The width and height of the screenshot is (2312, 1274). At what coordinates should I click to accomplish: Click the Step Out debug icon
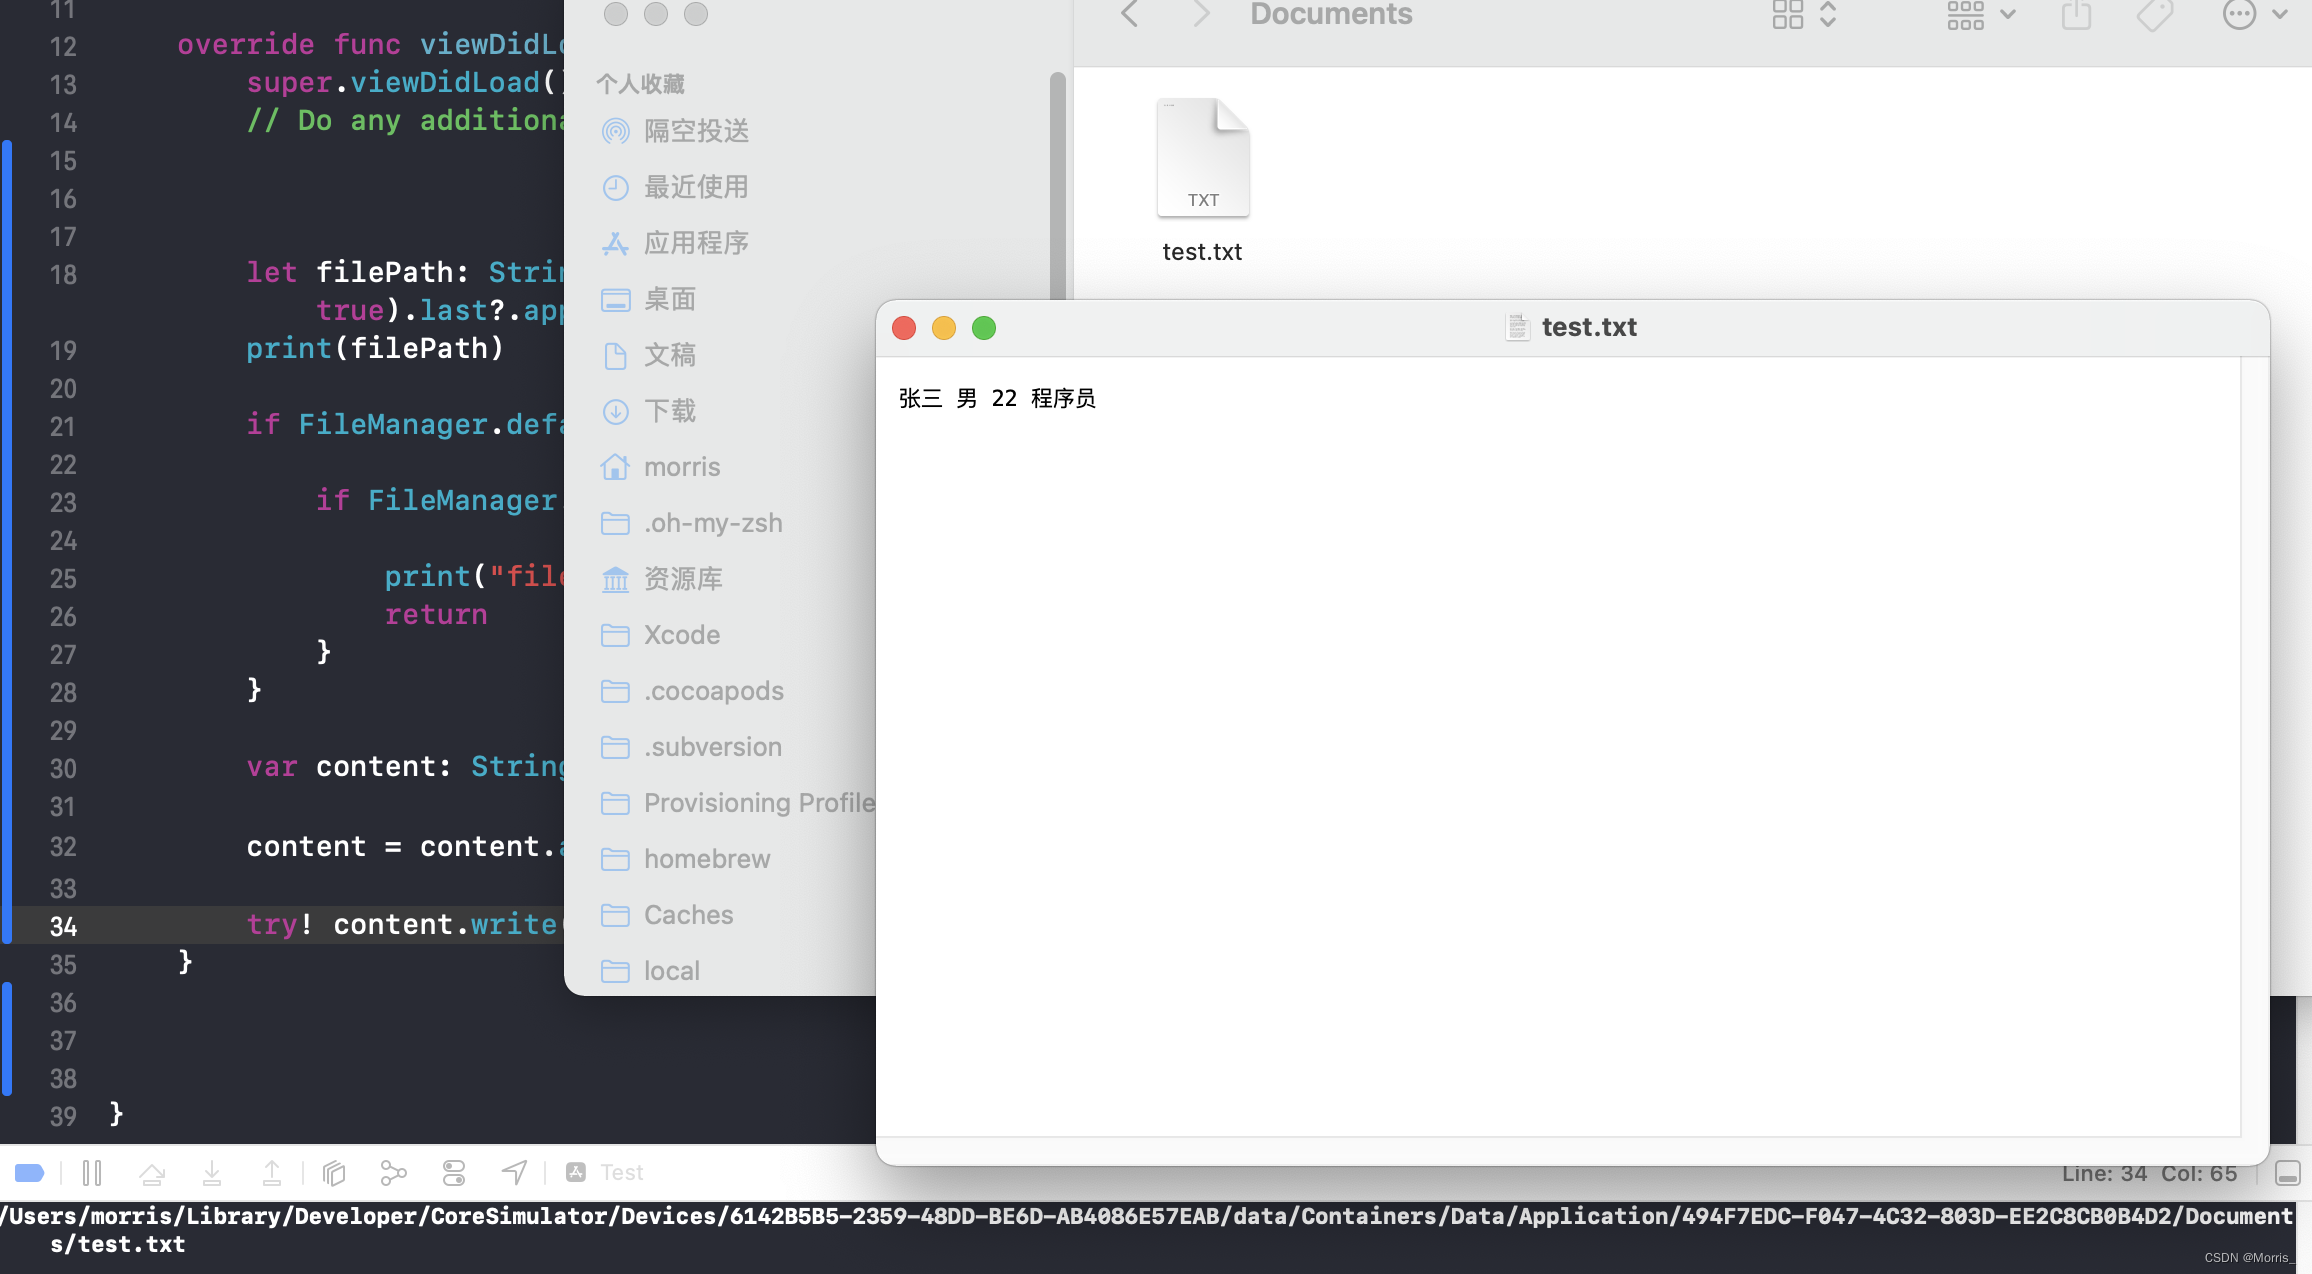271,1172
